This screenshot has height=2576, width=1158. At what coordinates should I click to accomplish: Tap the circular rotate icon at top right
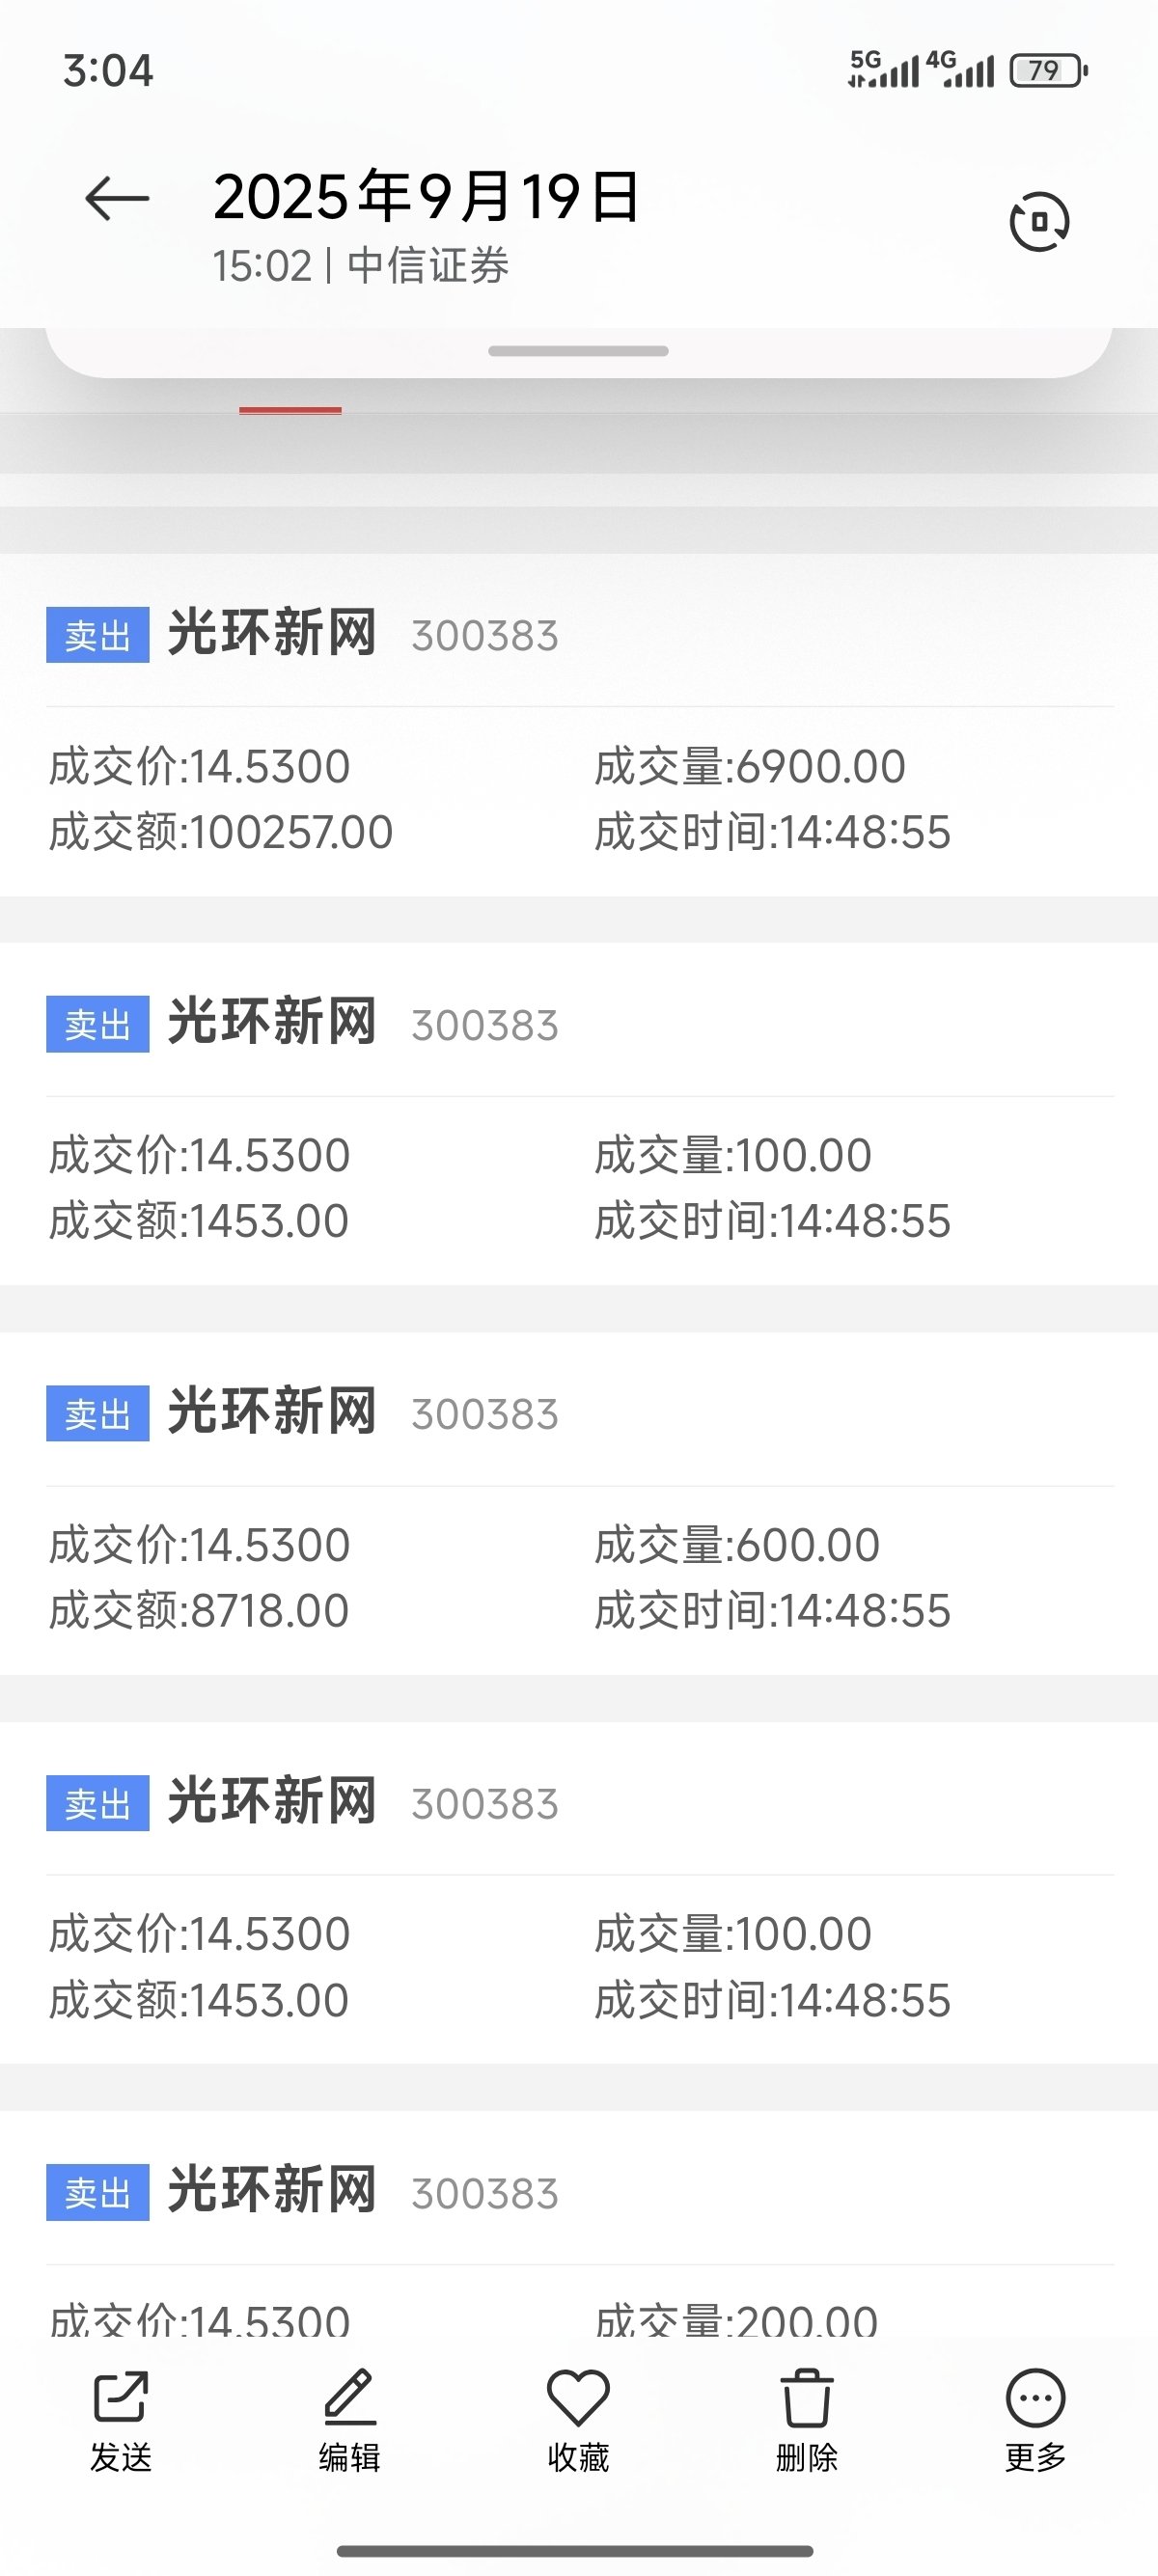(x=1039, y=221)
